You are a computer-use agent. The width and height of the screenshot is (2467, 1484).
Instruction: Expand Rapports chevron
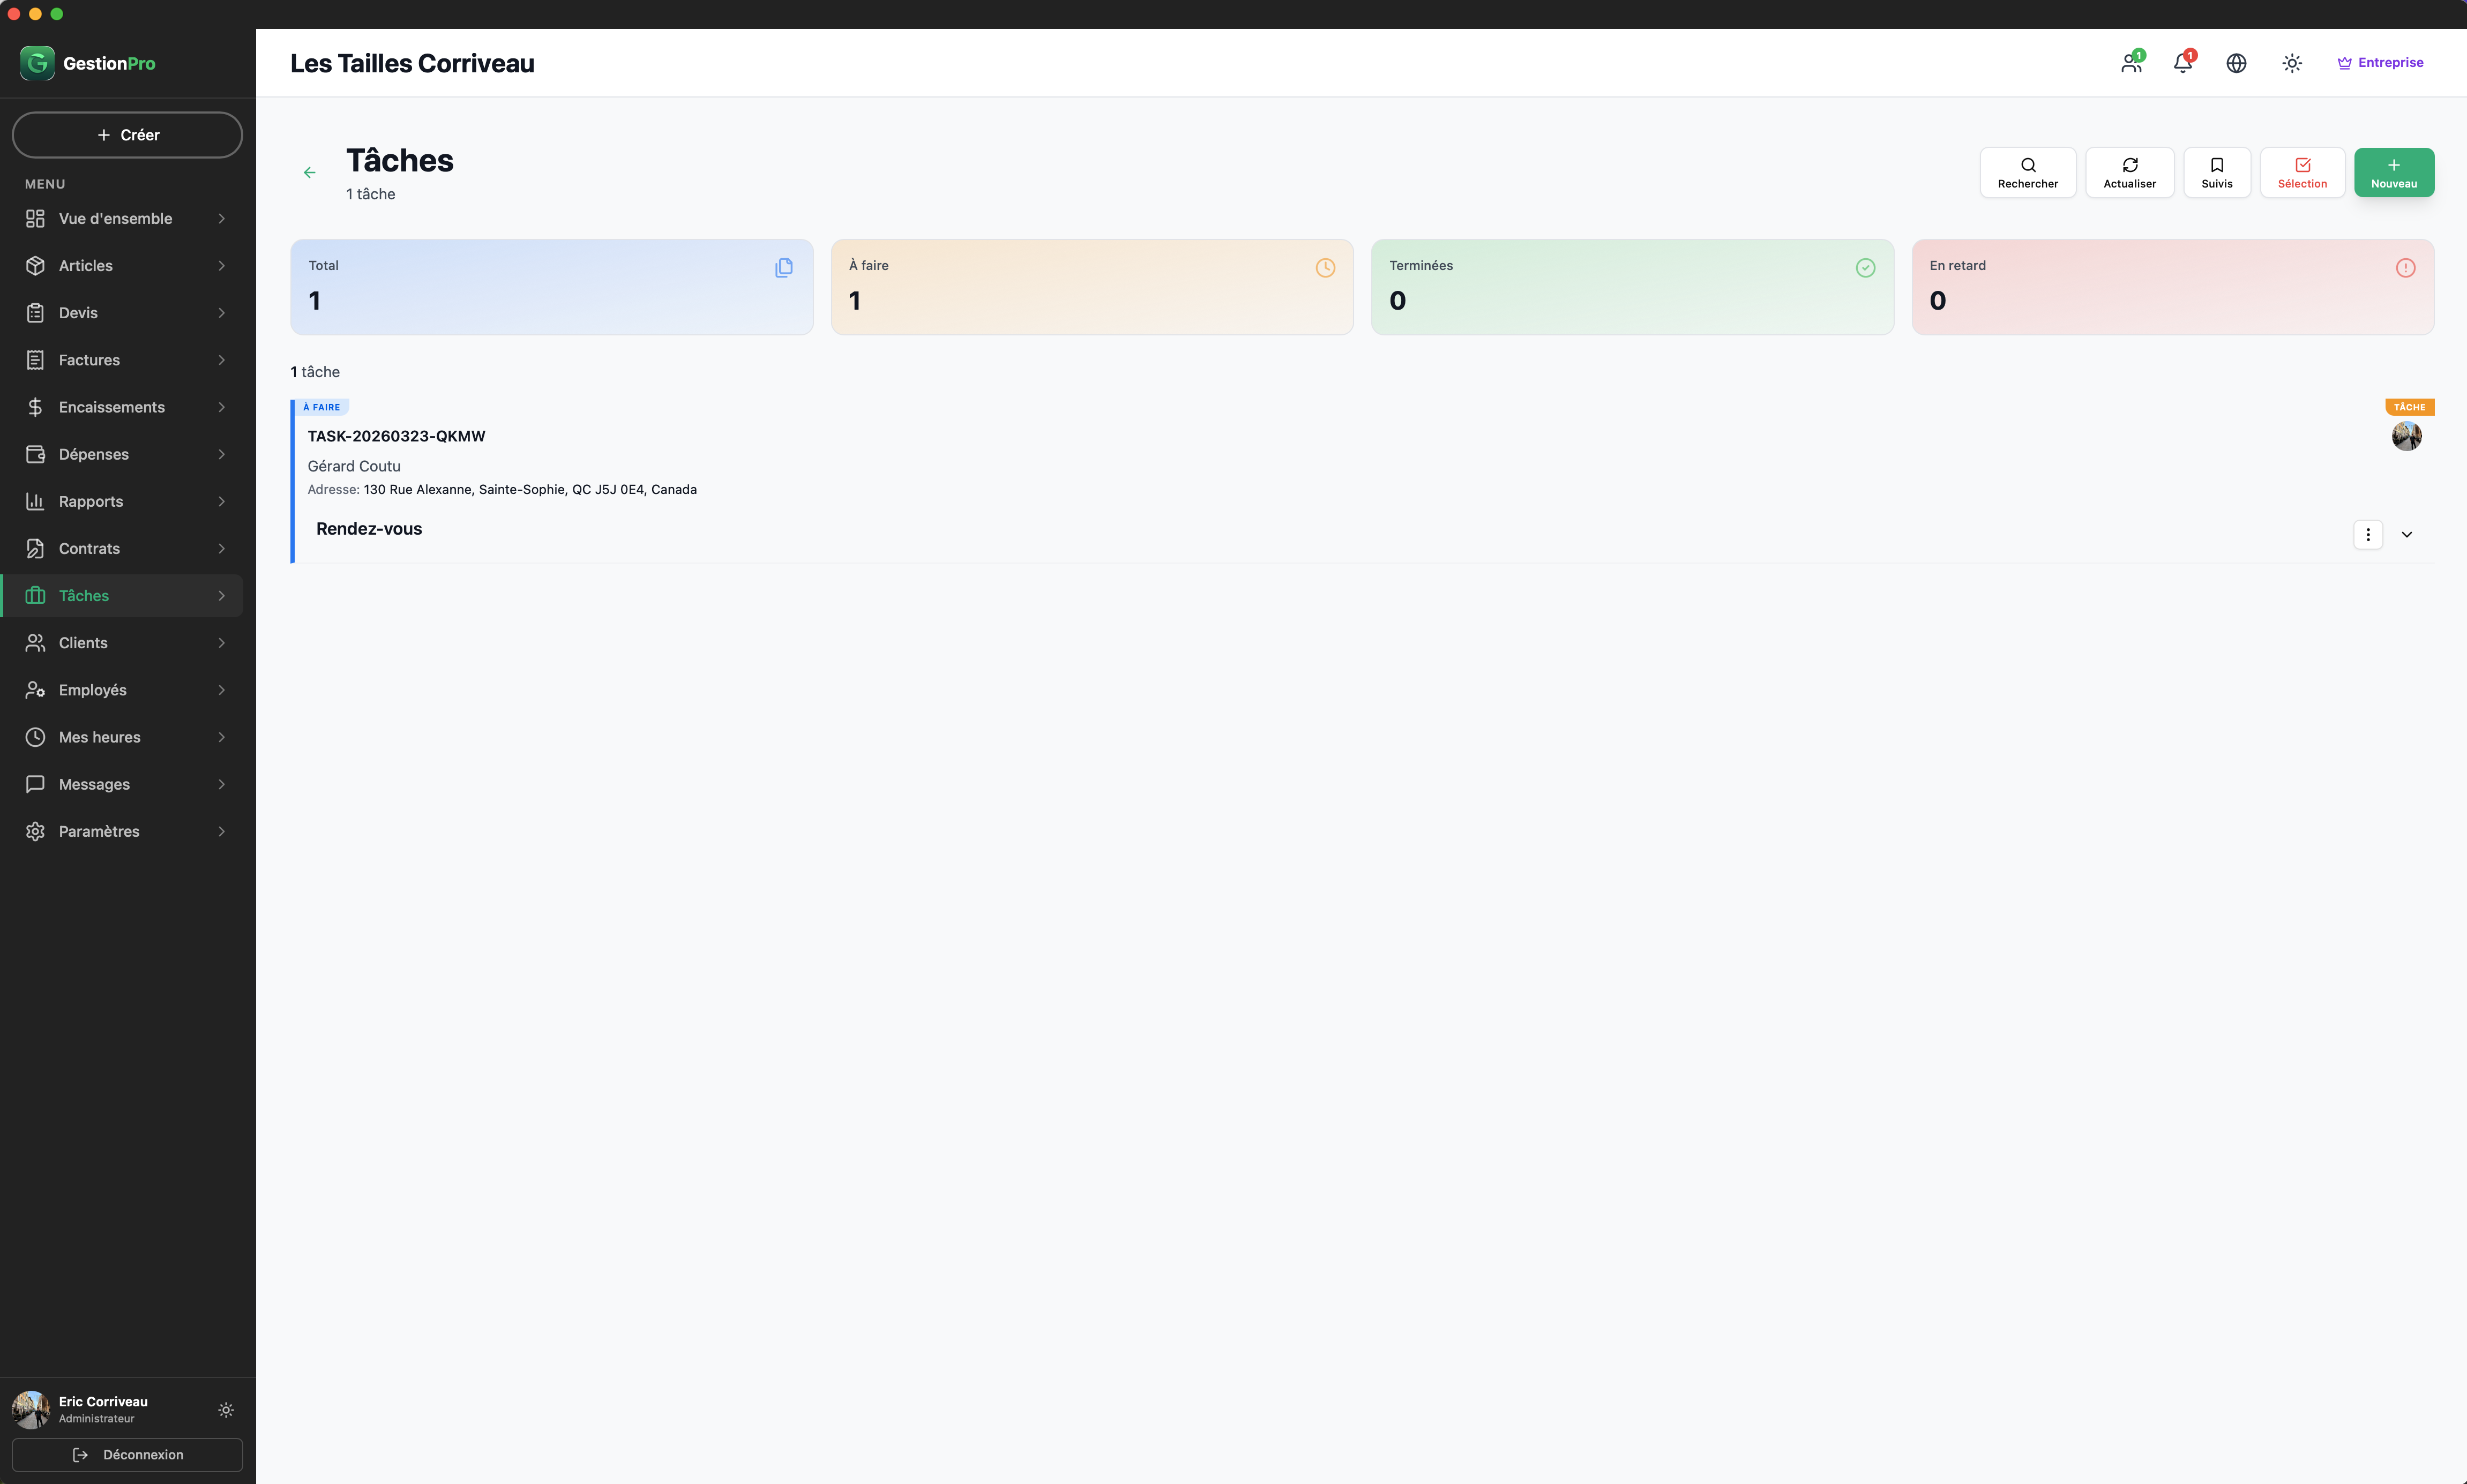click(x=221, y=501)
